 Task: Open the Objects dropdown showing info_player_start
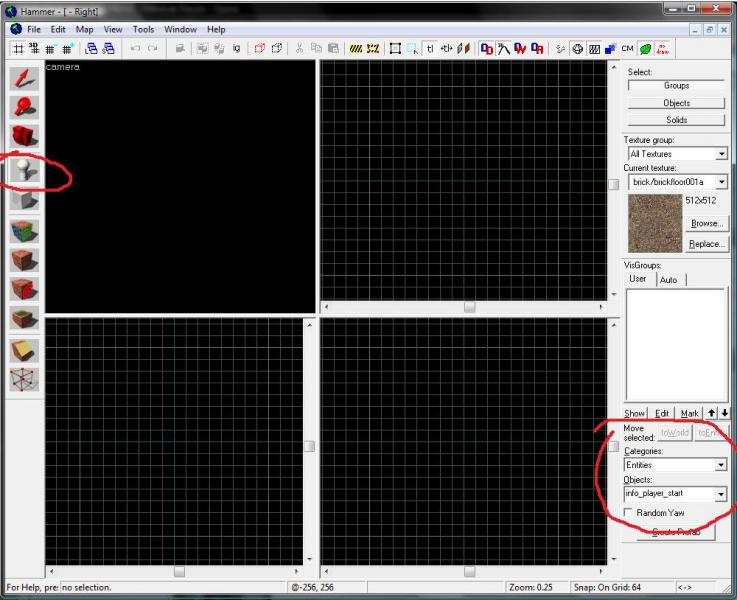coord(721,494)
